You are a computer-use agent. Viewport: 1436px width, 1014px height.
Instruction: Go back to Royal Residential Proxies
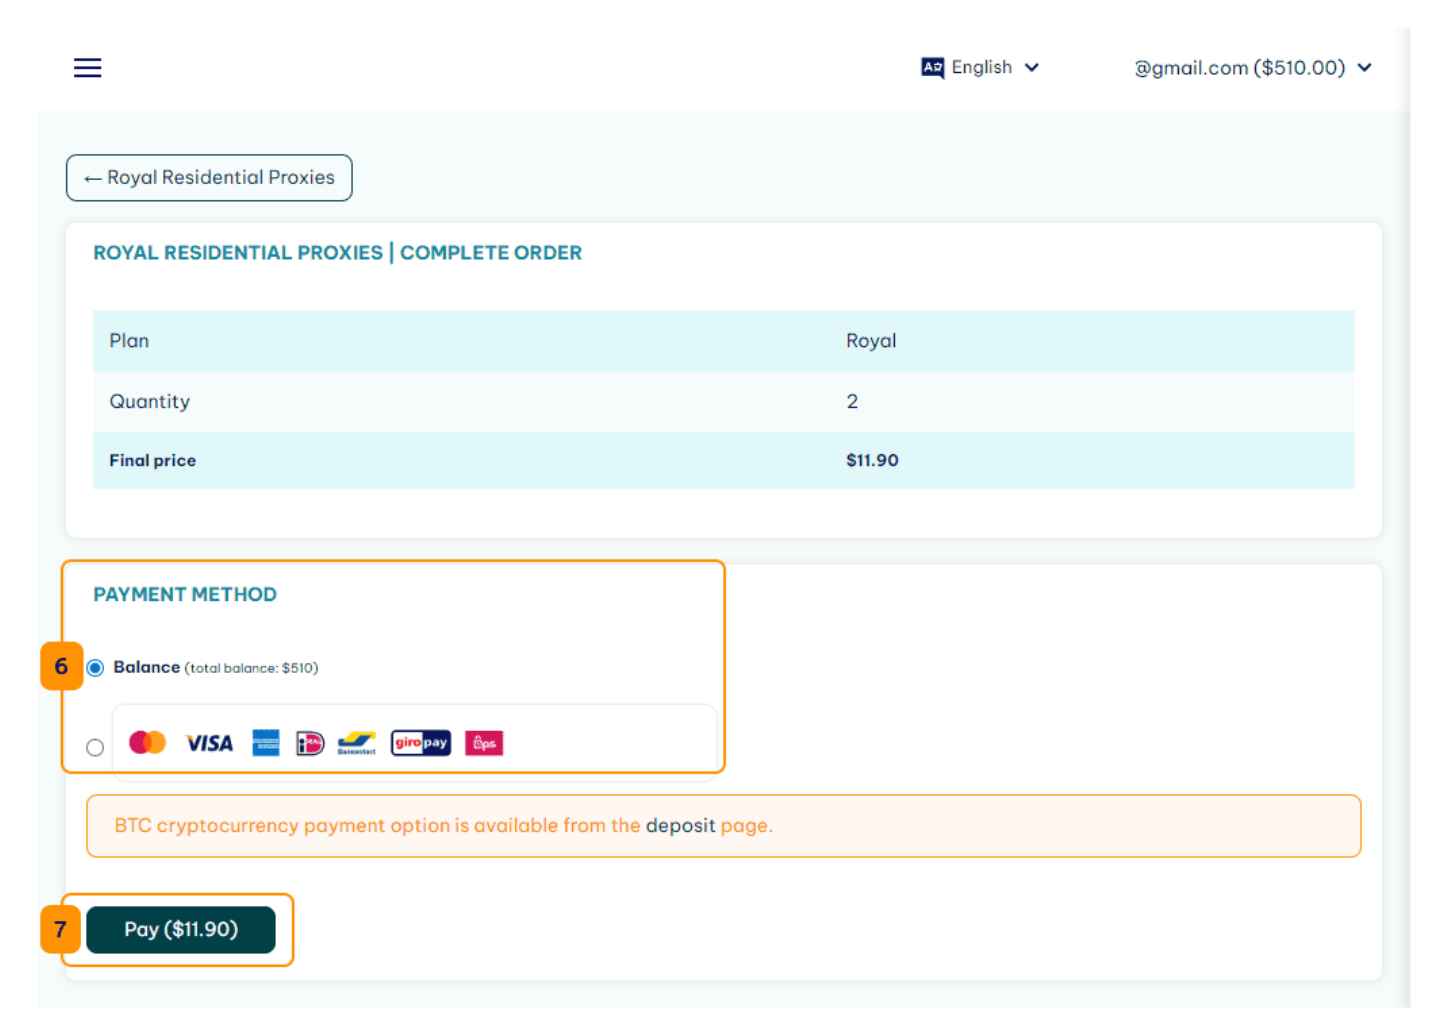coord(209,178)
